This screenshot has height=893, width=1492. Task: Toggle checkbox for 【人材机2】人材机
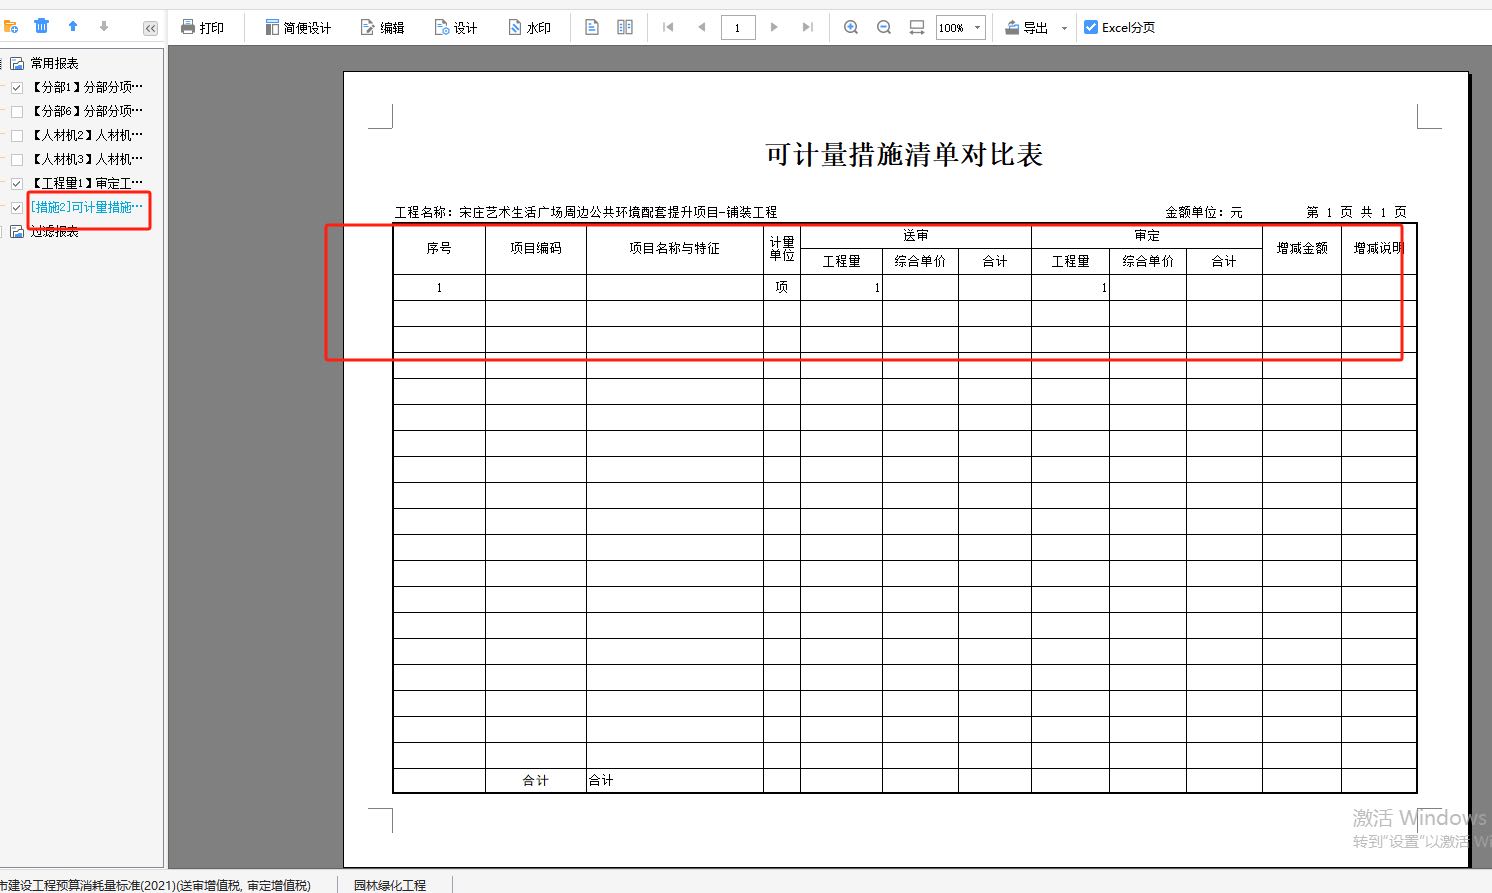(x=17, y=135)
